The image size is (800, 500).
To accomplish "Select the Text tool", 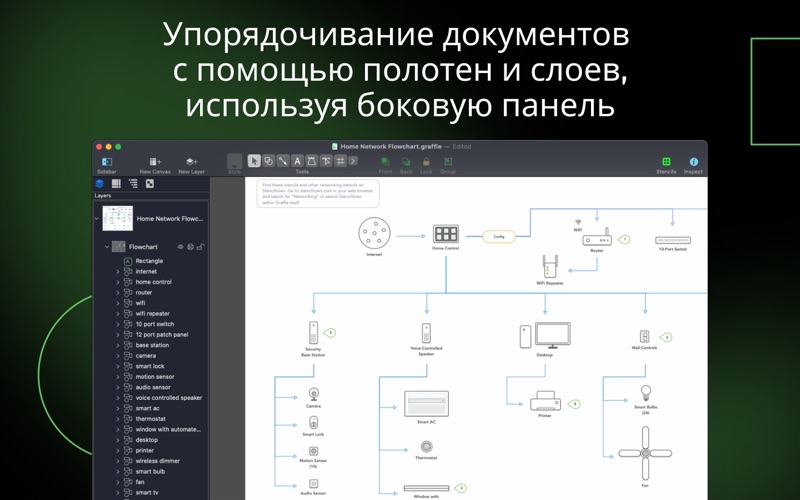I will click(x=297, y=161).
